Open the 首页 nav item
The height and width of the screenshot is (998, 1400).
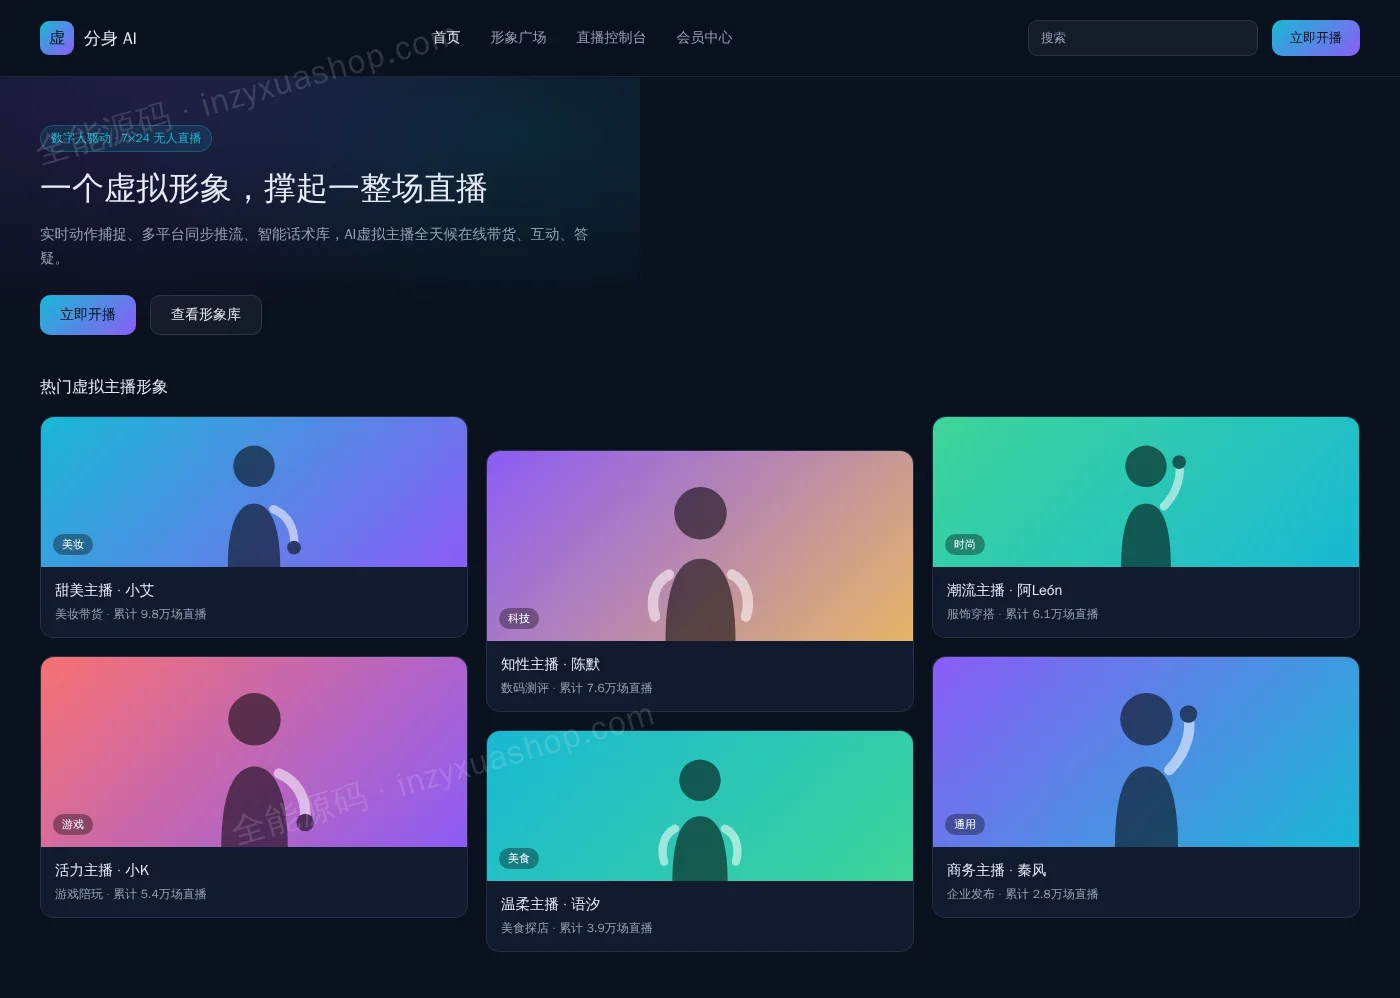pos(446,37)
